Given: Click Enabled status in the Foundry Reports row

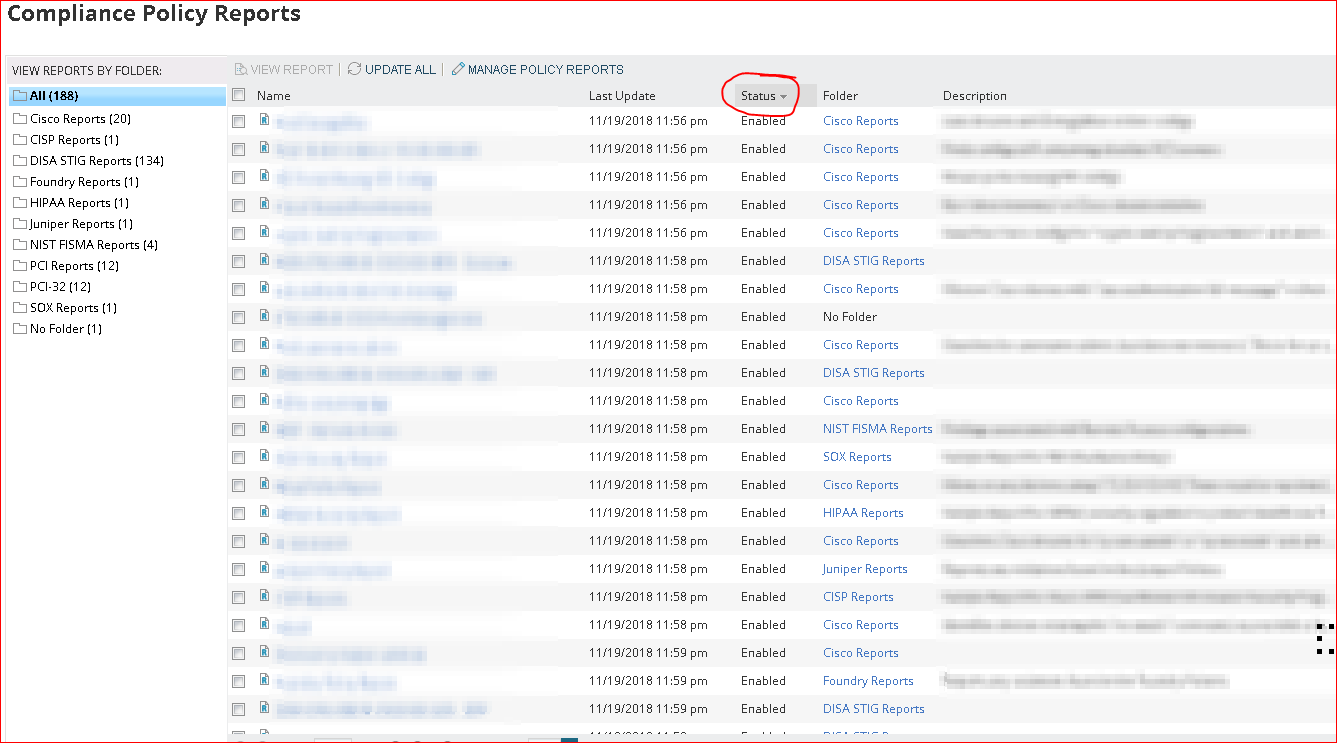Looking at the screenshot, I should pos(763,681).
